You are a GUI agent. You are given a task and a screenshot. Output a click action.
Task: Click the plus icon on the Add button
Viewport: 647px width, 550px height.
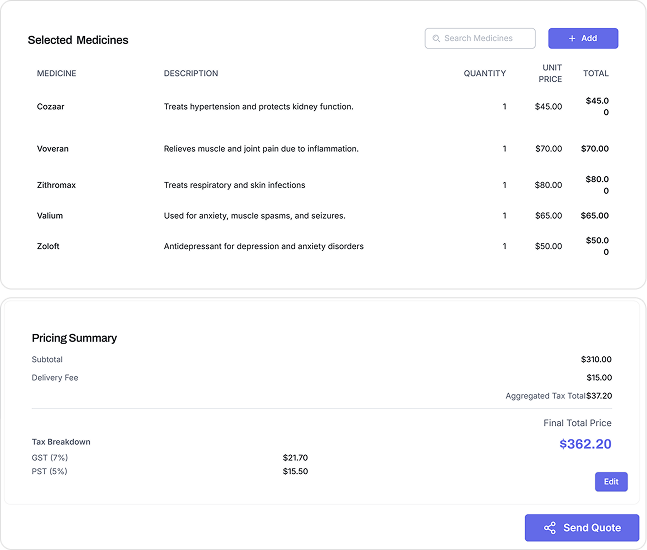572,39
